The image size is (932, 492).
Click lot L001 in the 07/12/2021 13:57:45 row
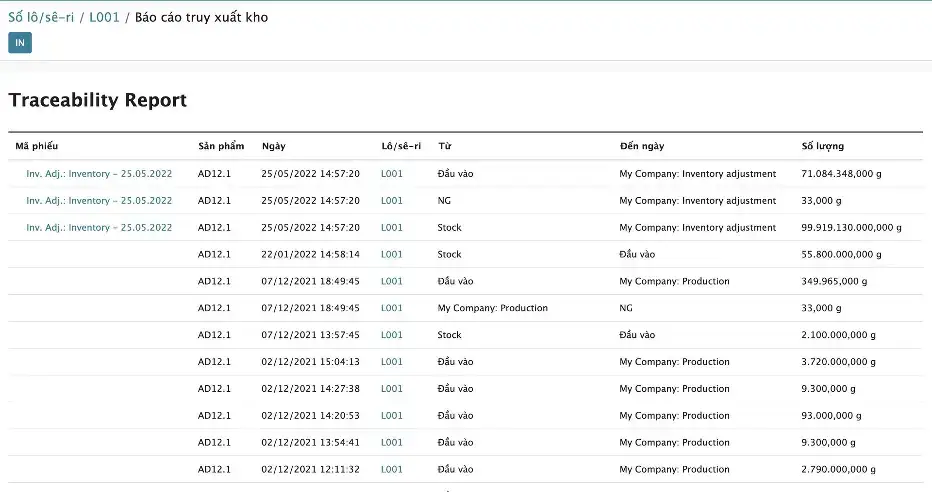click(391, 335)
